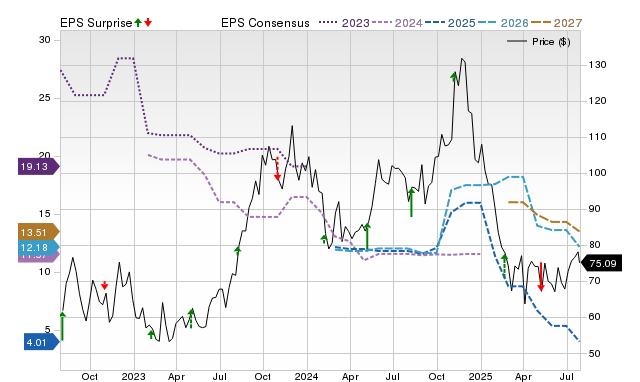Click the purple 19.13 value tag
This screenshot has width=640, height=382.
(x=39, y=167)
